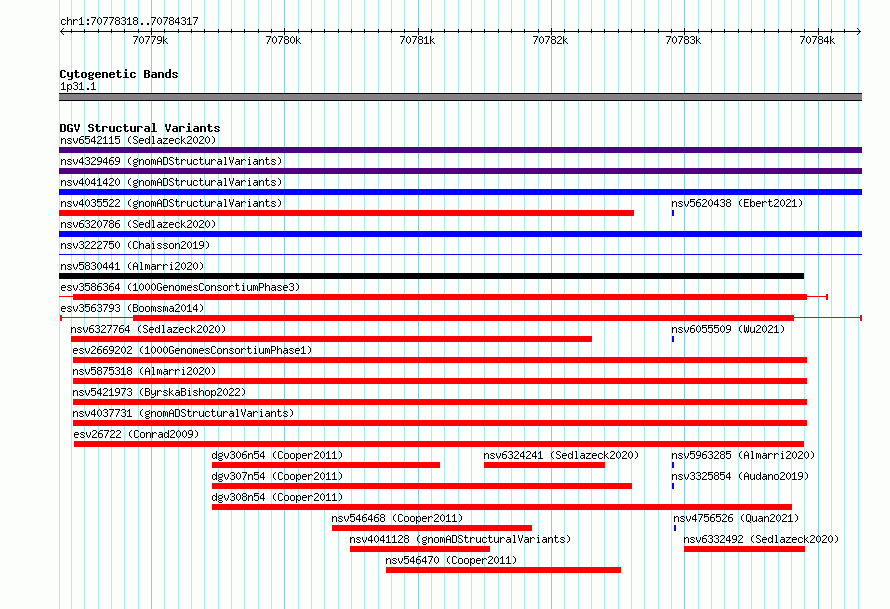Open nsv4041420 (gnomADStructuralVariants) label
This screenshot has width=890, height=609.
[x=171, y=182]
